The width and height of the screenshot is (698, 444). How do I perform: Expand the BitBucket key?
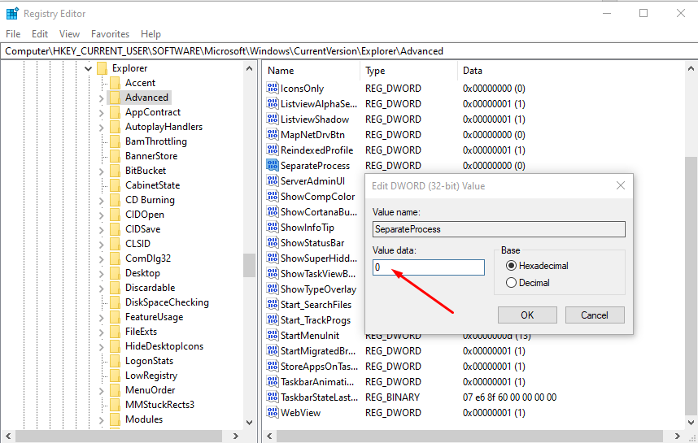(x=101, y=171)
